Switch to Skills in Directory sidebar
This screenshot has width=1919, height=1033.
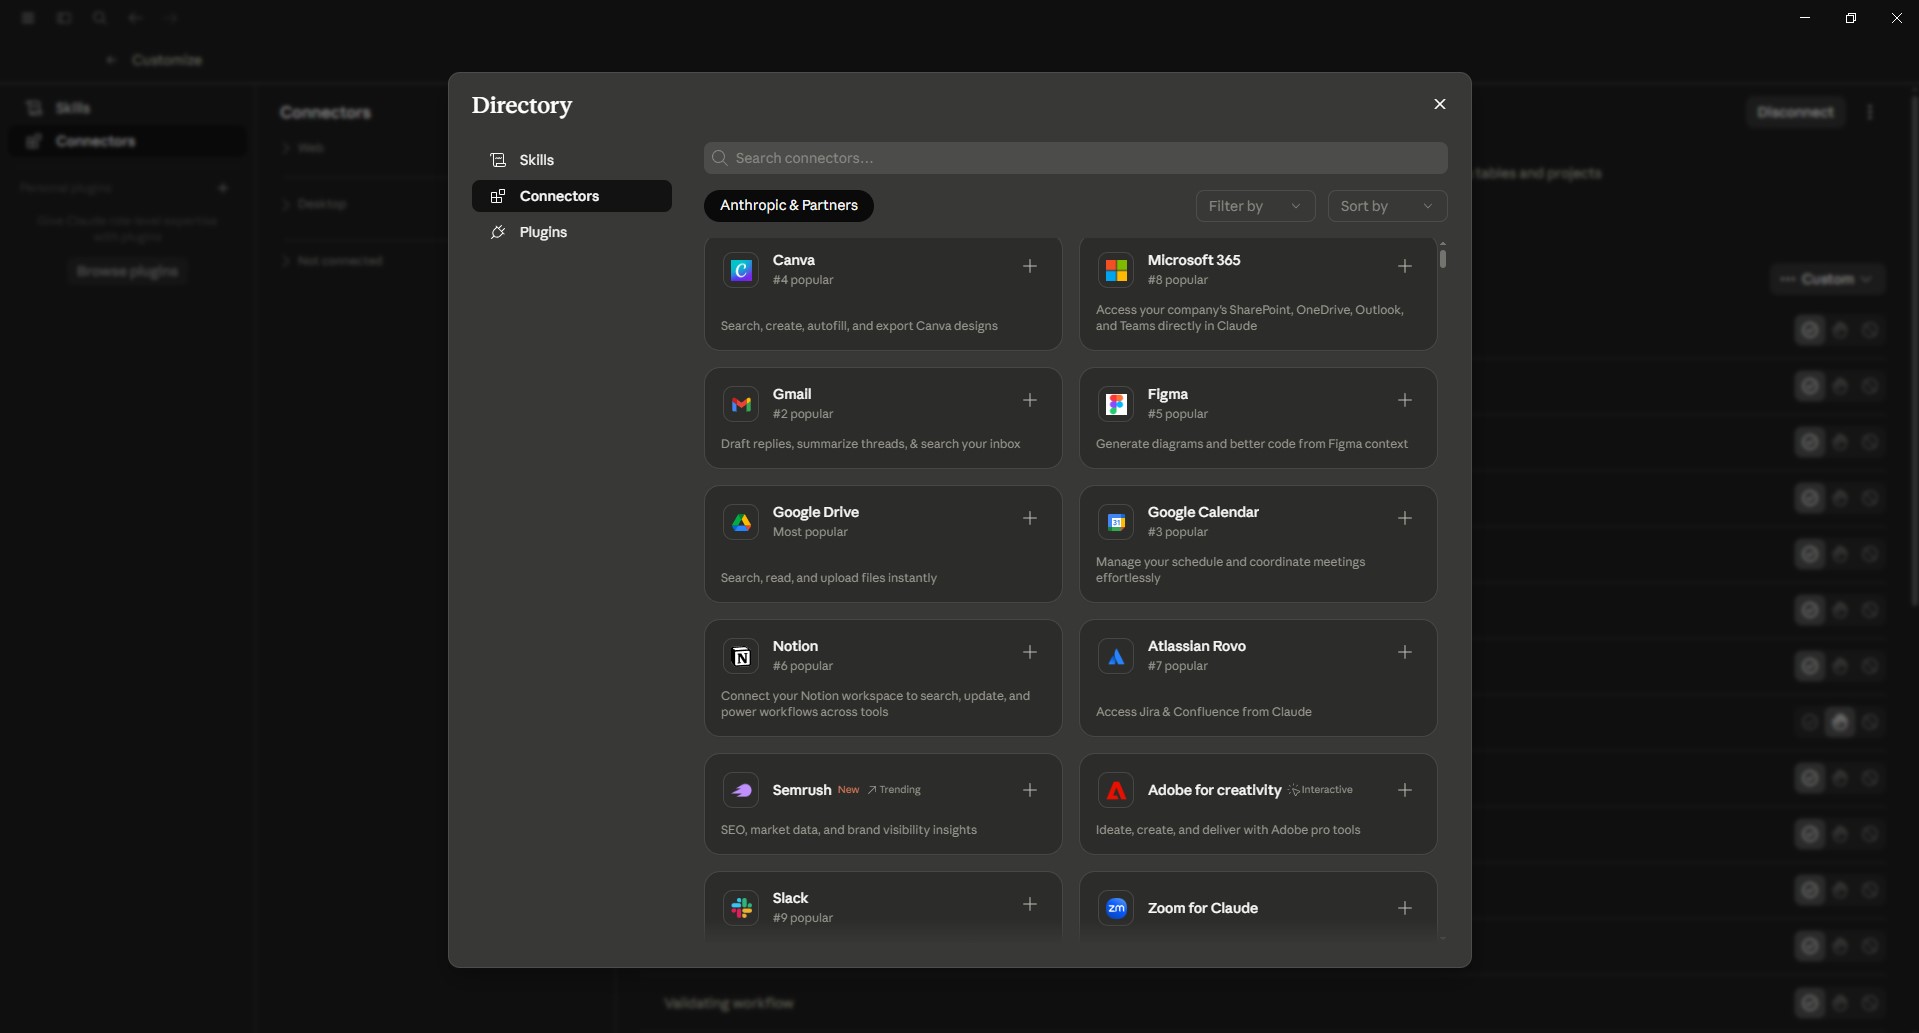[571, 160]
